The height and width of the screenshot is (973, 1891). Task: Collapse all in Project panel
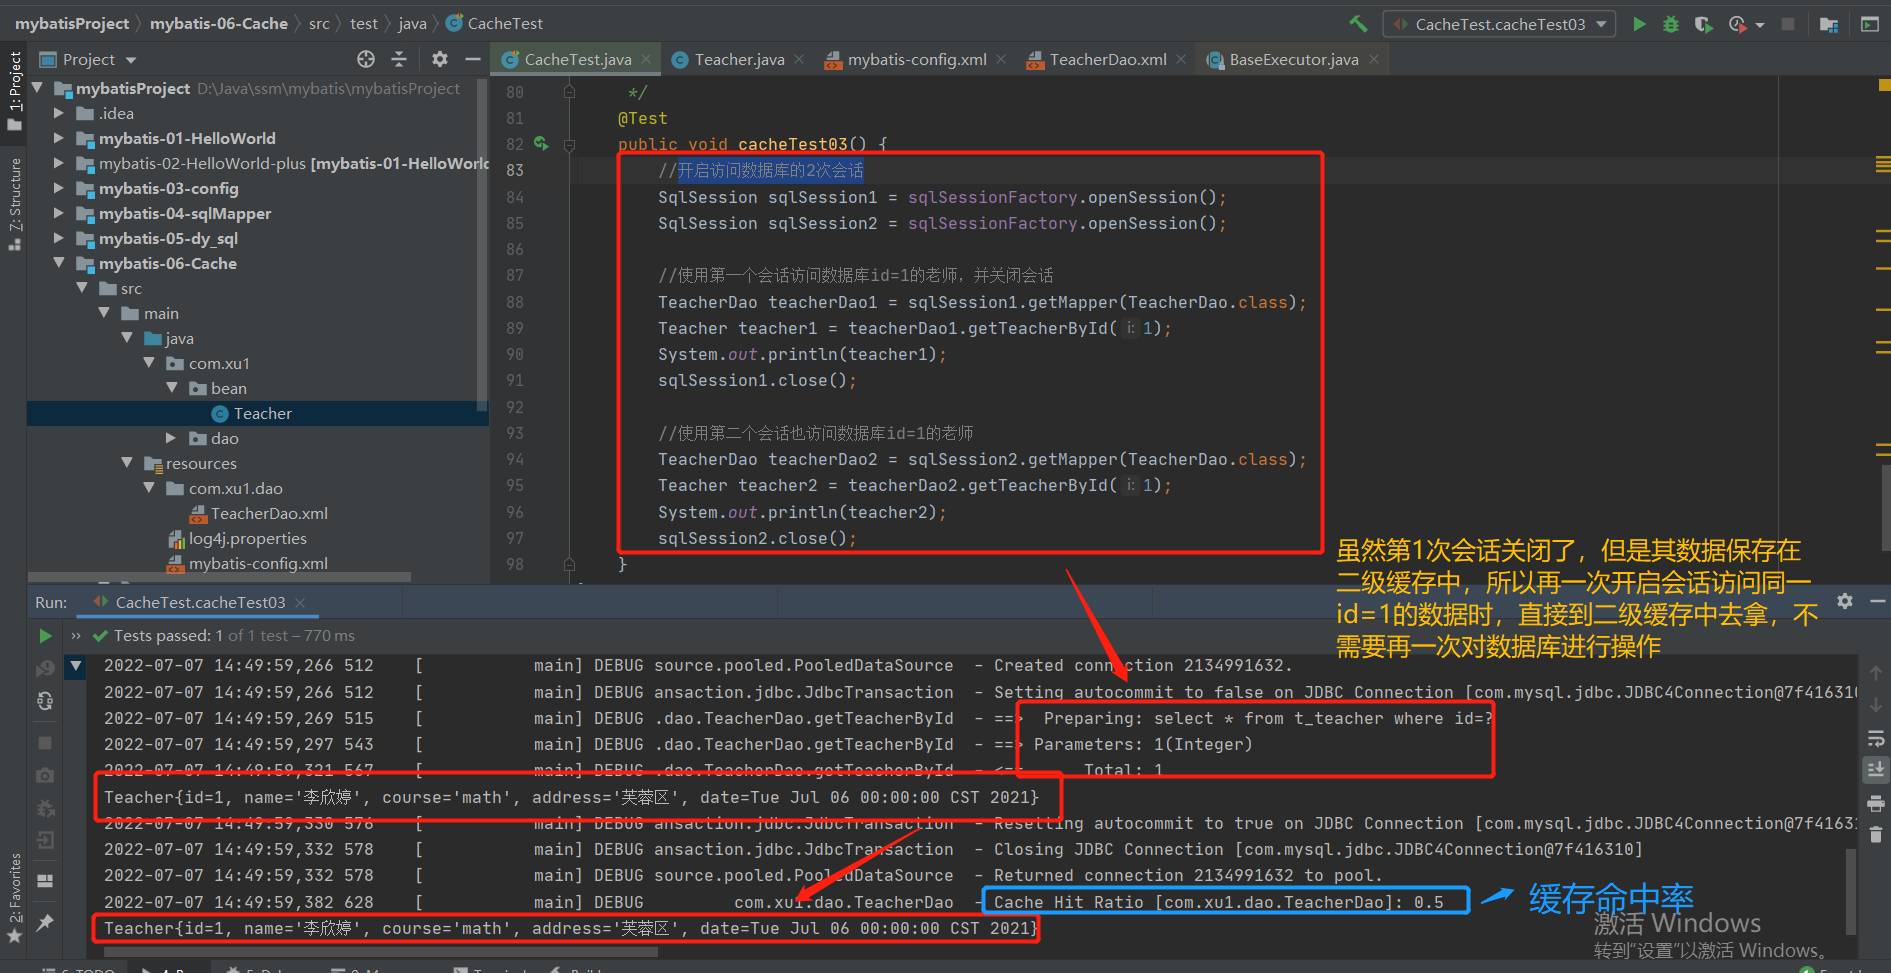pos(399,59)
